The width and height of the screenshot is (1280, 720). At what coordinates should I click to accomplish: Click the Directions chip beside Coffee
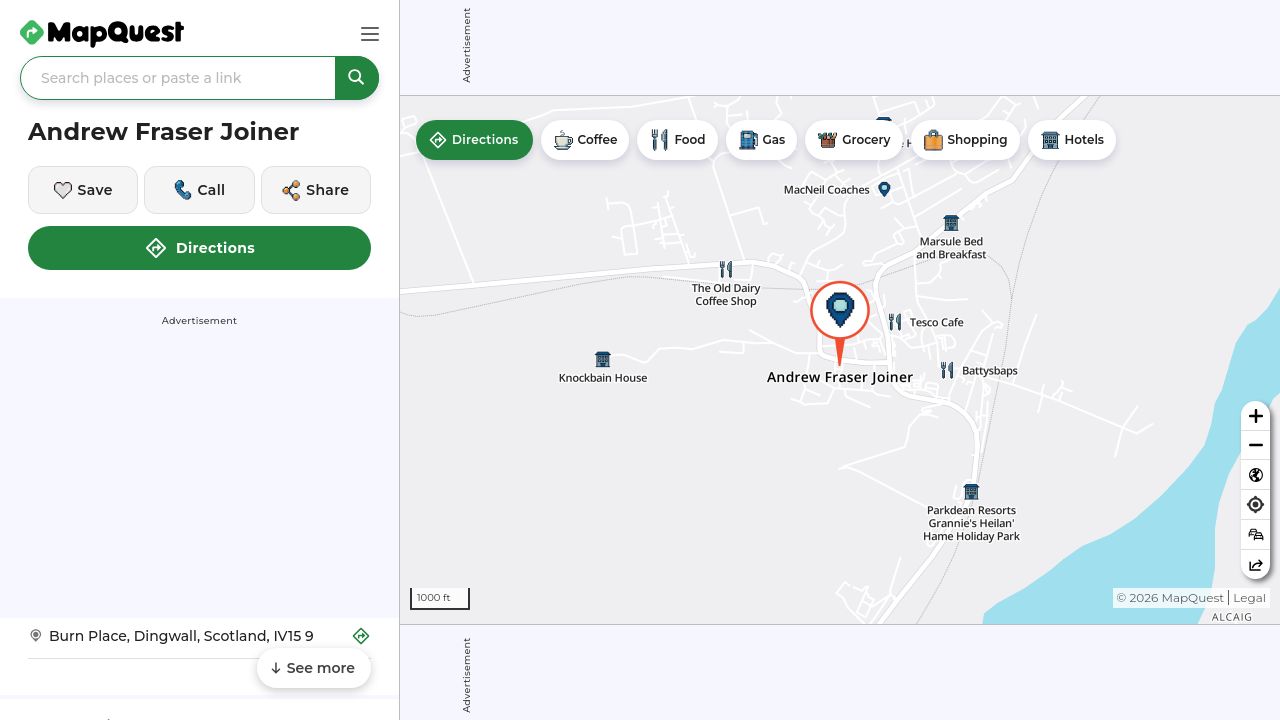pos(474,140)
